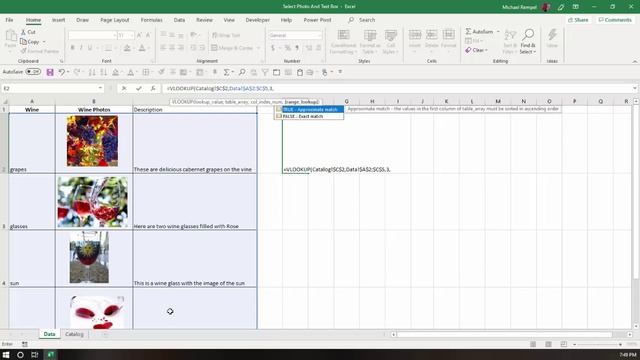
Task: Expand the formula bar
Action: [x=635, y=88]
